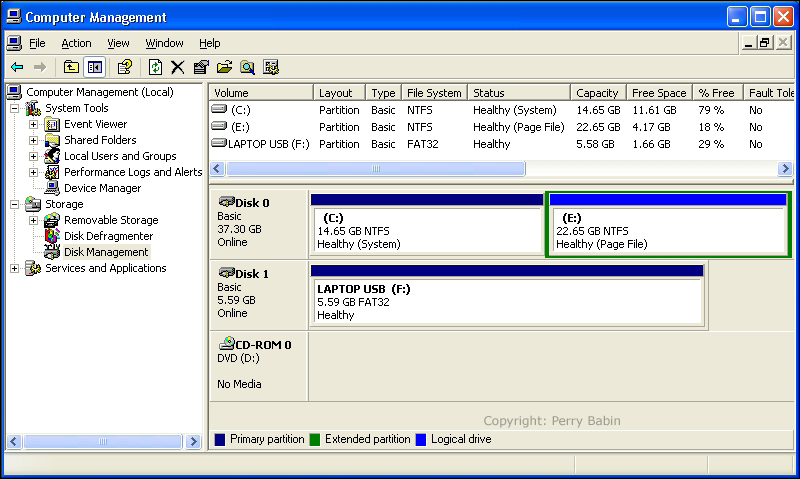Image resolution: width=800 pixels, height=479 pixels.
Task: Click the Refresh toolbar icon
Action: [155, 67]
